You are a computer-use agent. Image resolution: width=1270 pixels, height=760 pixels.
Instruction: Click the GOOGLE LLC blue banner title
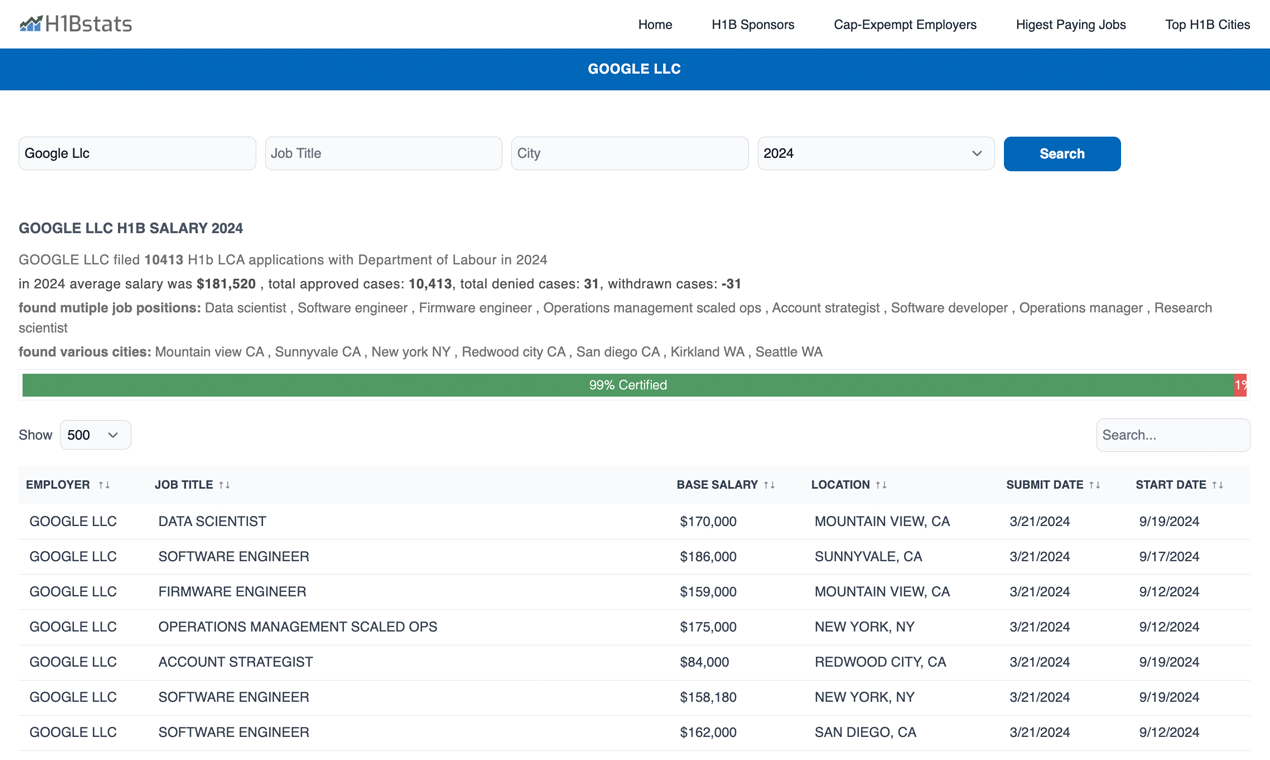(x=634, y=69)
